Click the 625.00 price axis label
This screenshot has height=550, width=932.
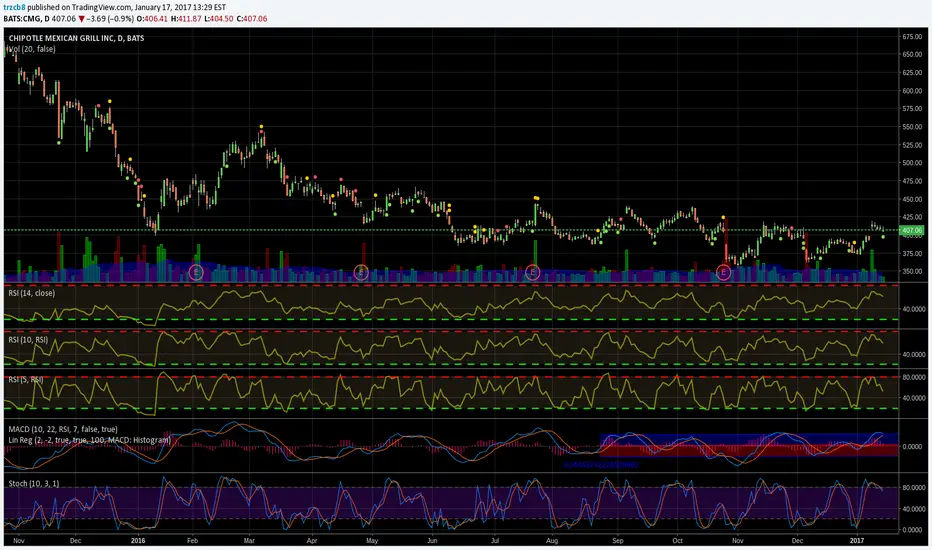pyautogui.click(x=911, y=73)
